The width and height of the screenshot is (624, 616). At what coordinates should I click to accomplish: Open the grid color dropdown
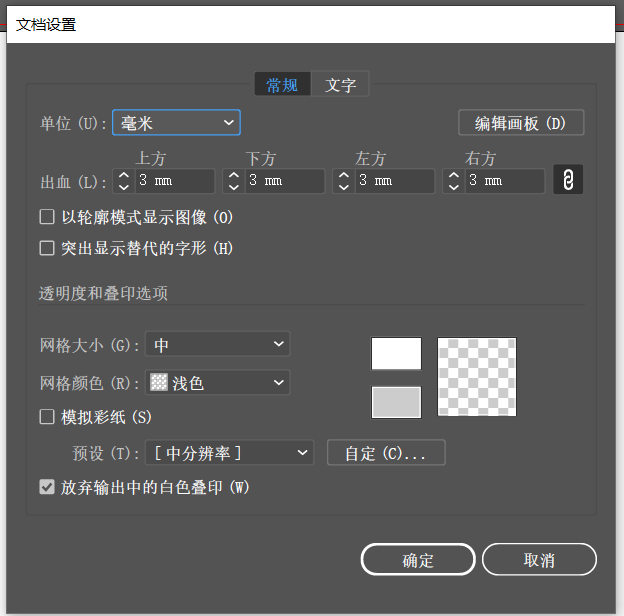[x=218, y=383]
